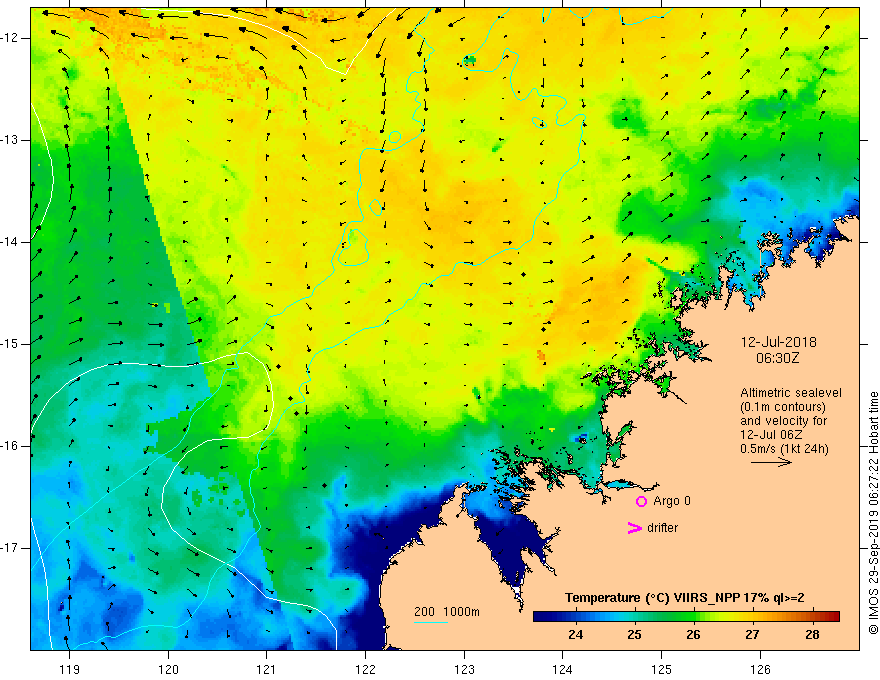Click longitude axis label 124
The width and height of the screenshot is (880, 680).
click(x=562, y=669)
